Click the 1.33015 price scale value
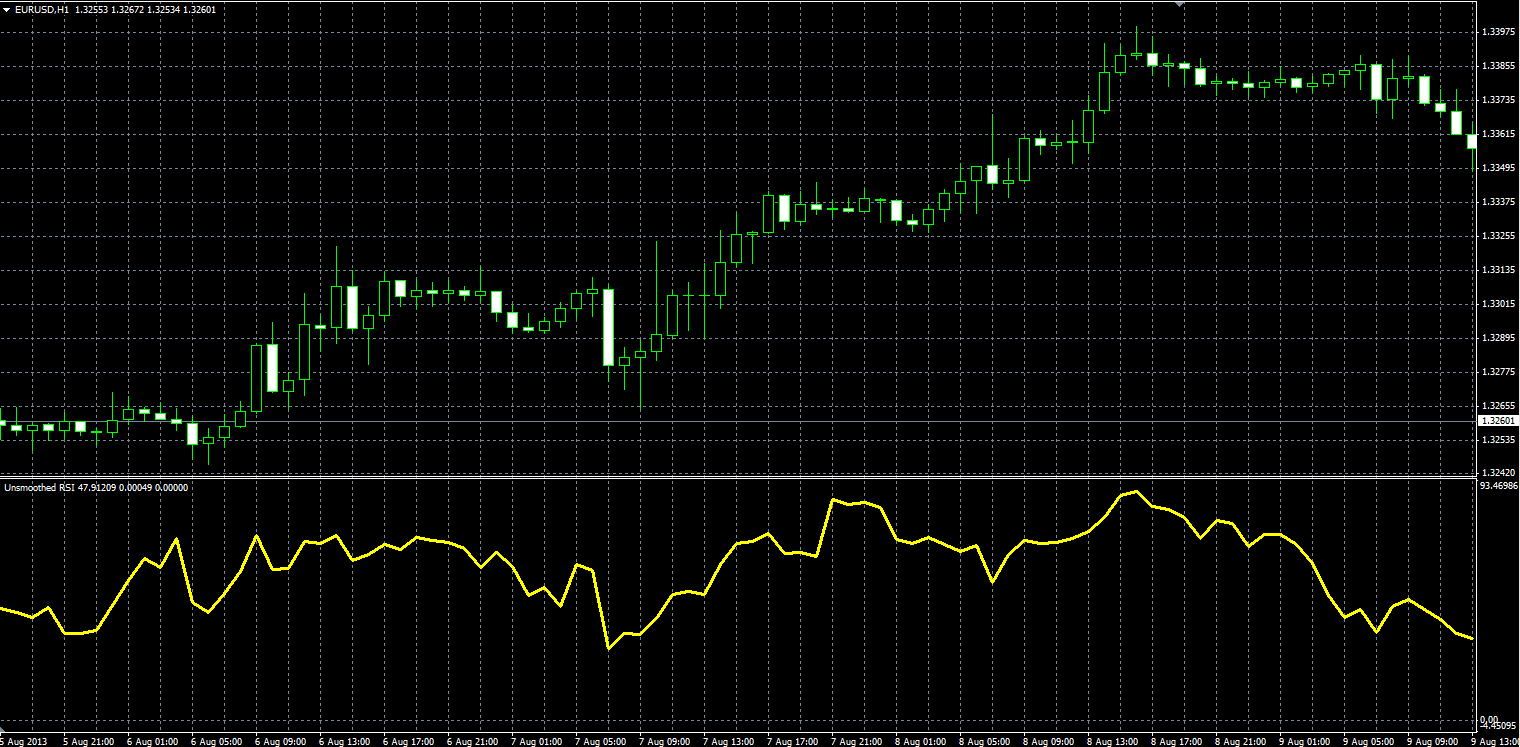 pyautogui.click(x=1497, y=304)
